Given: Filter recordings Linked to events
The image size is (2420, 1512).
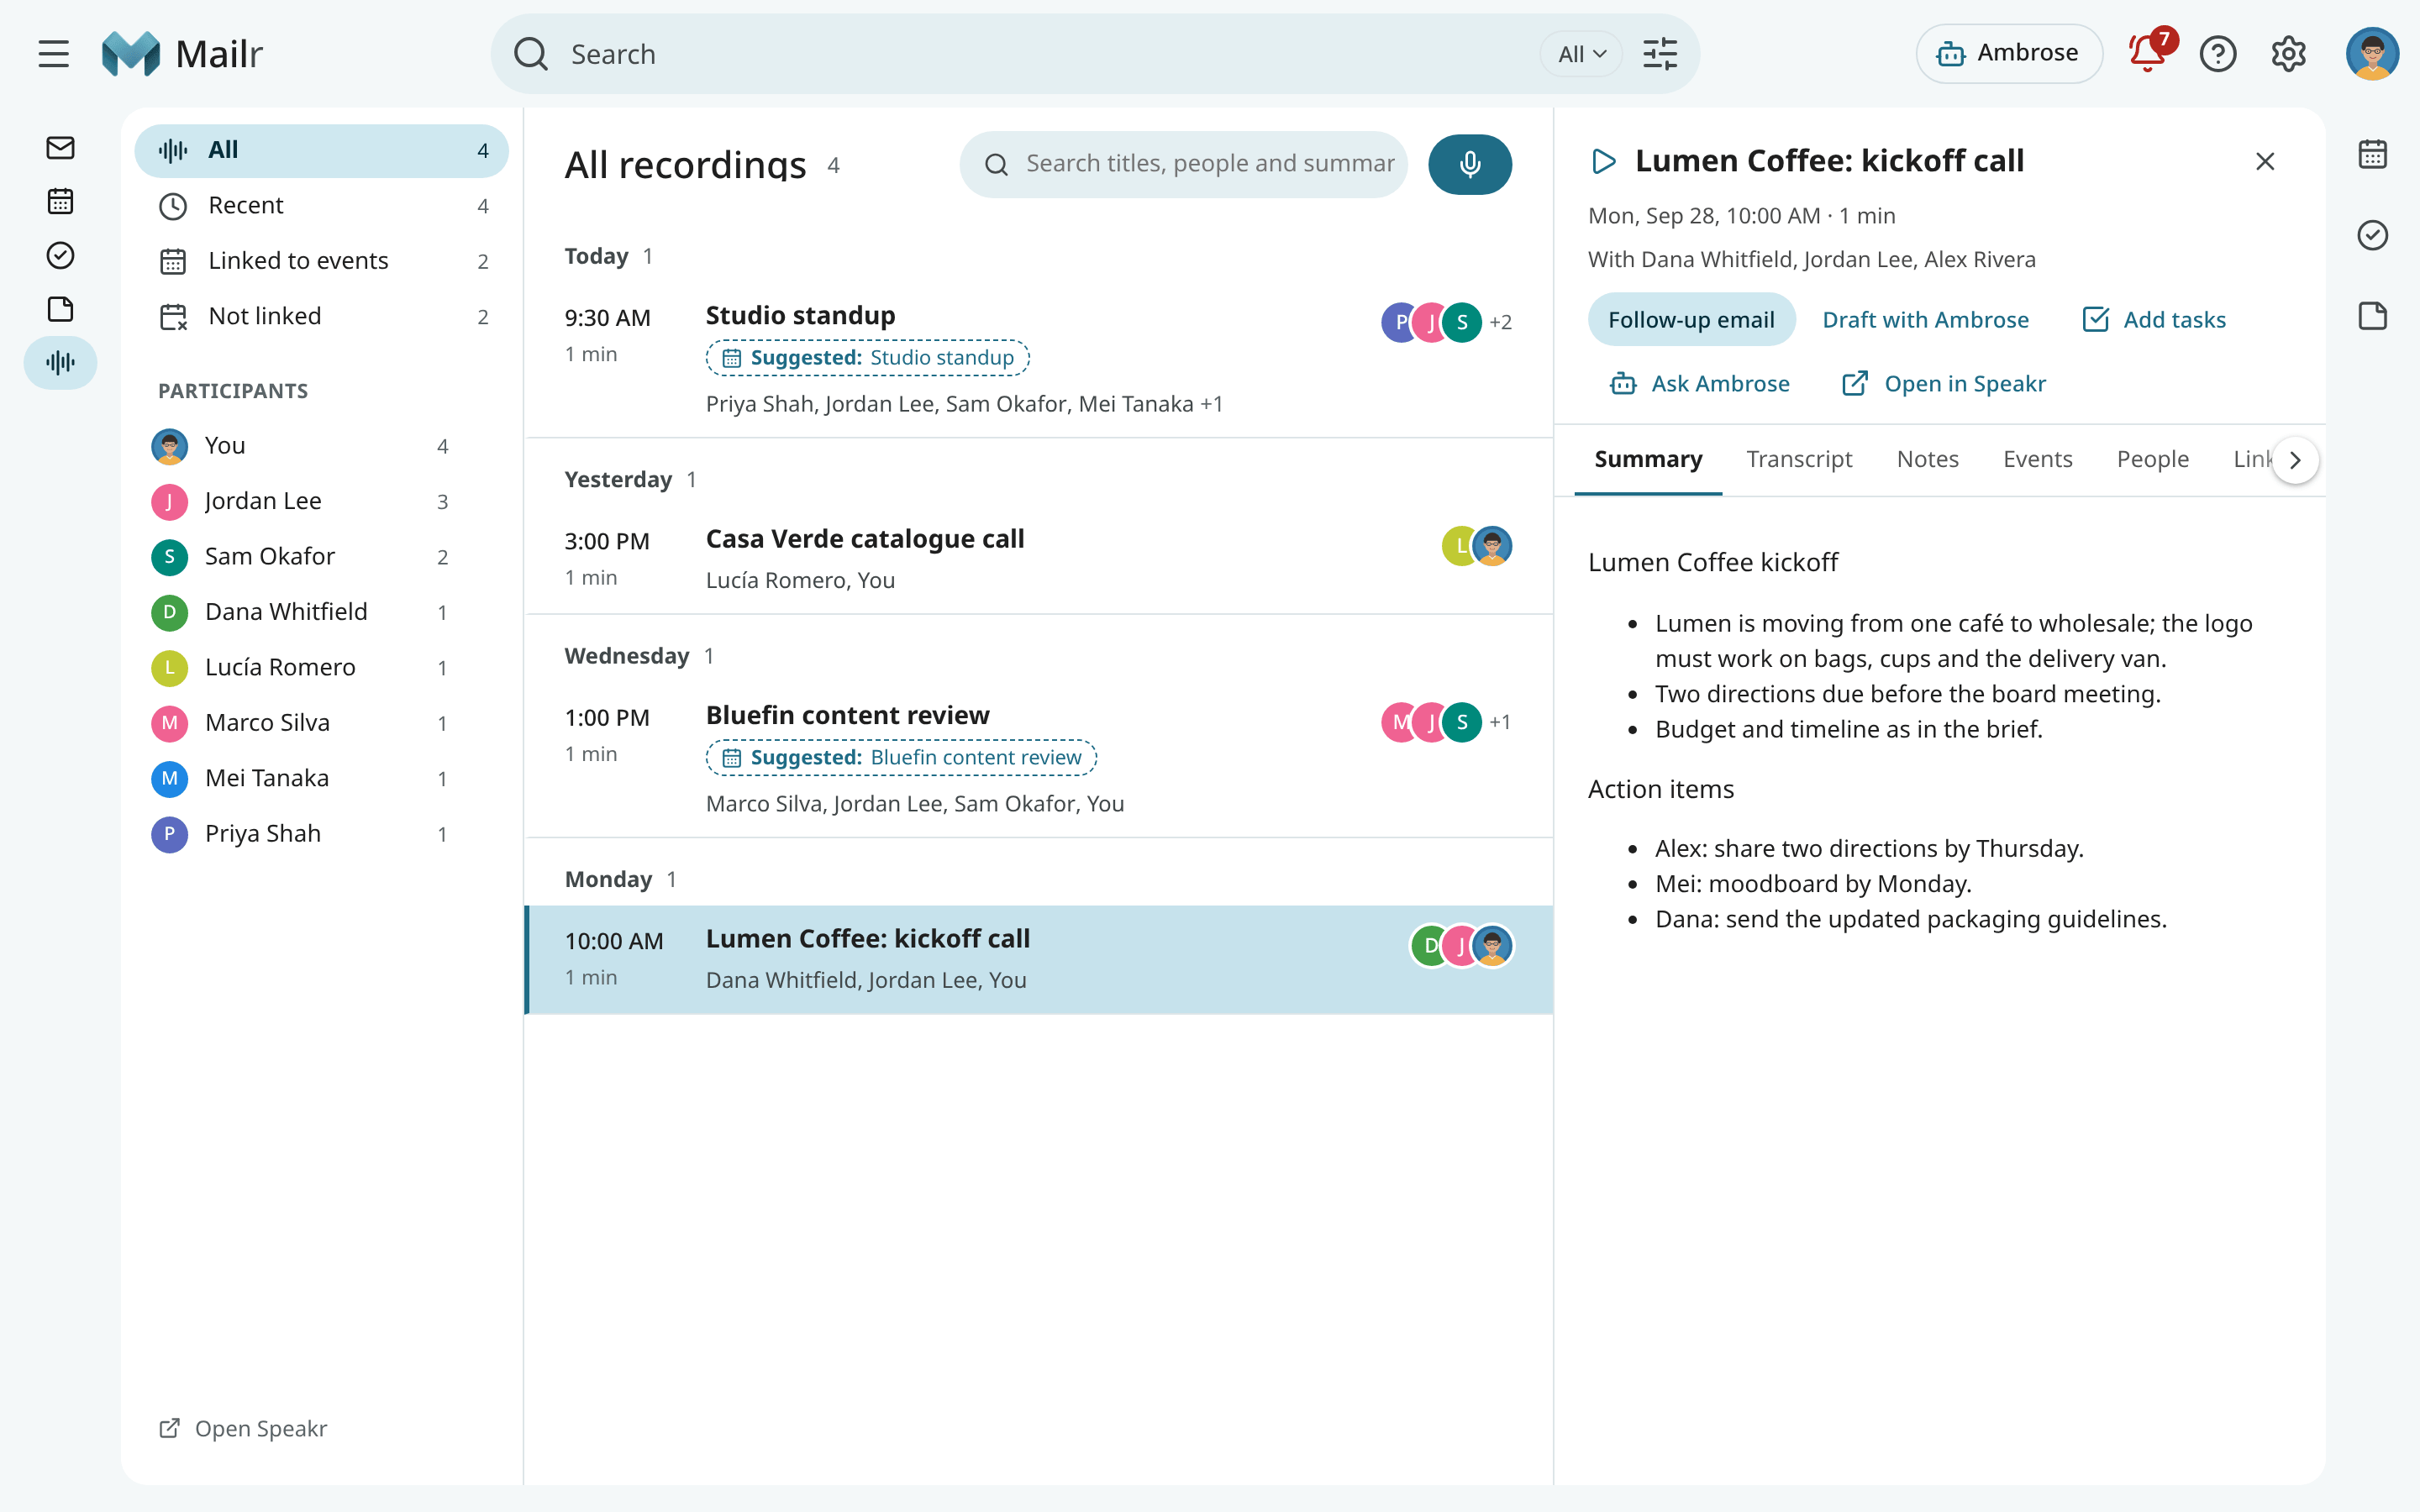Looking at the screenshot, I should [x=321, y=261].
